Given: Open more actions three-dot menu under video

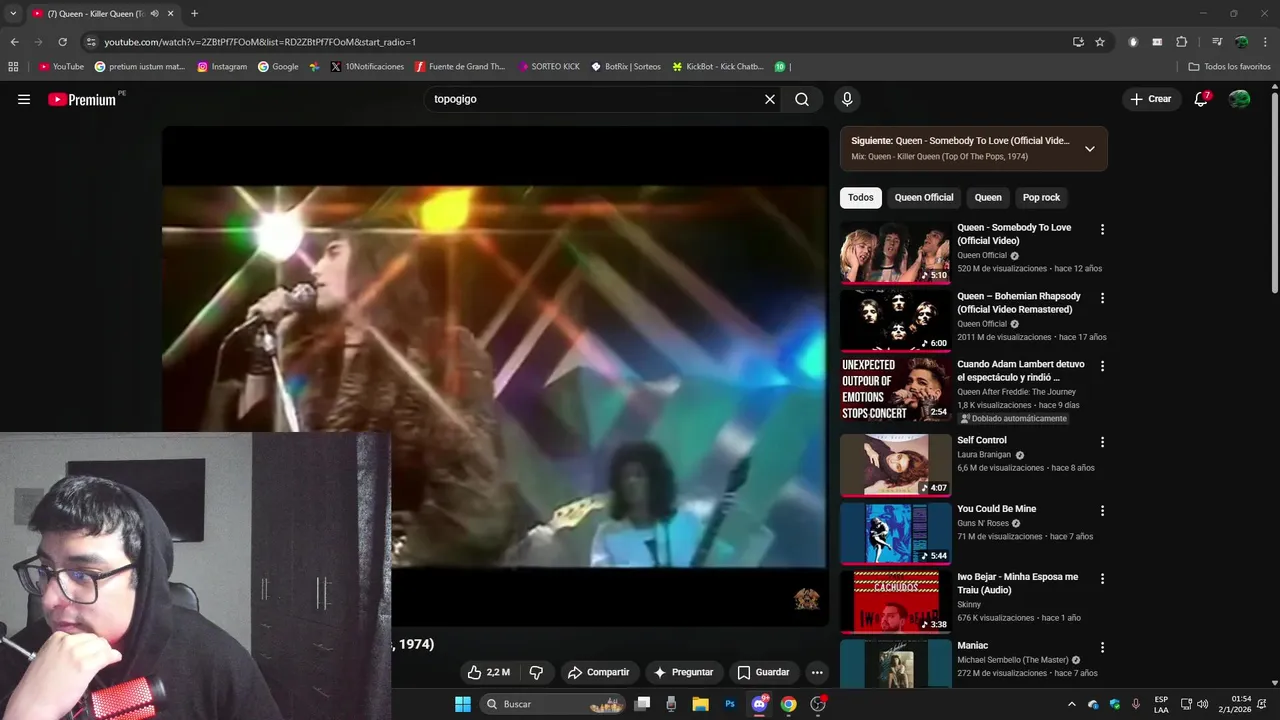Looking at the screenshot, I should (x=817, y=672).
